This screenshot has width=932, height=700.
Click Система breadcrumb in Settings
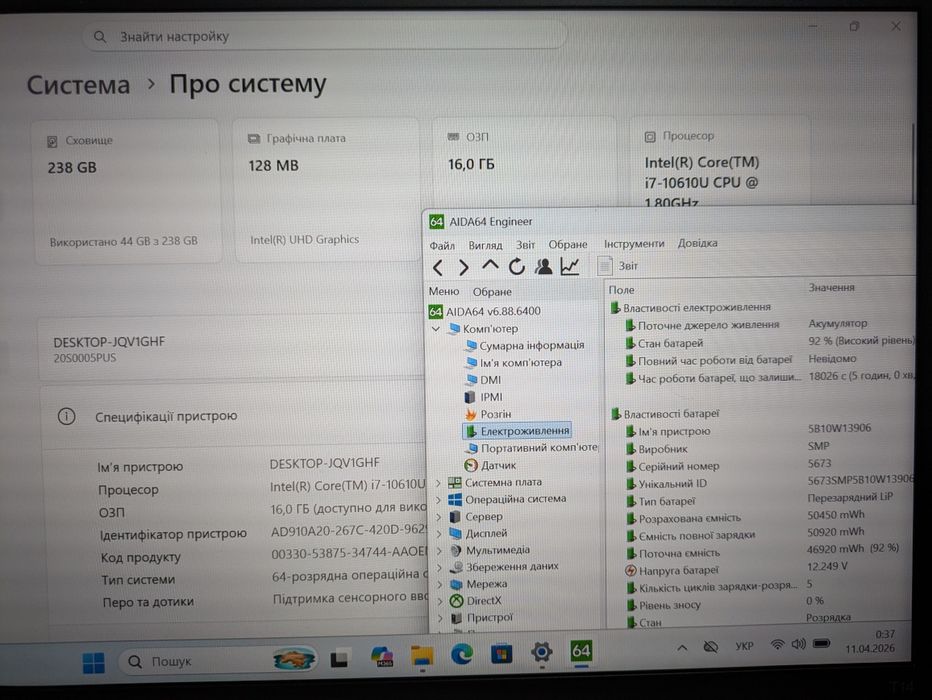click(78, 85)
